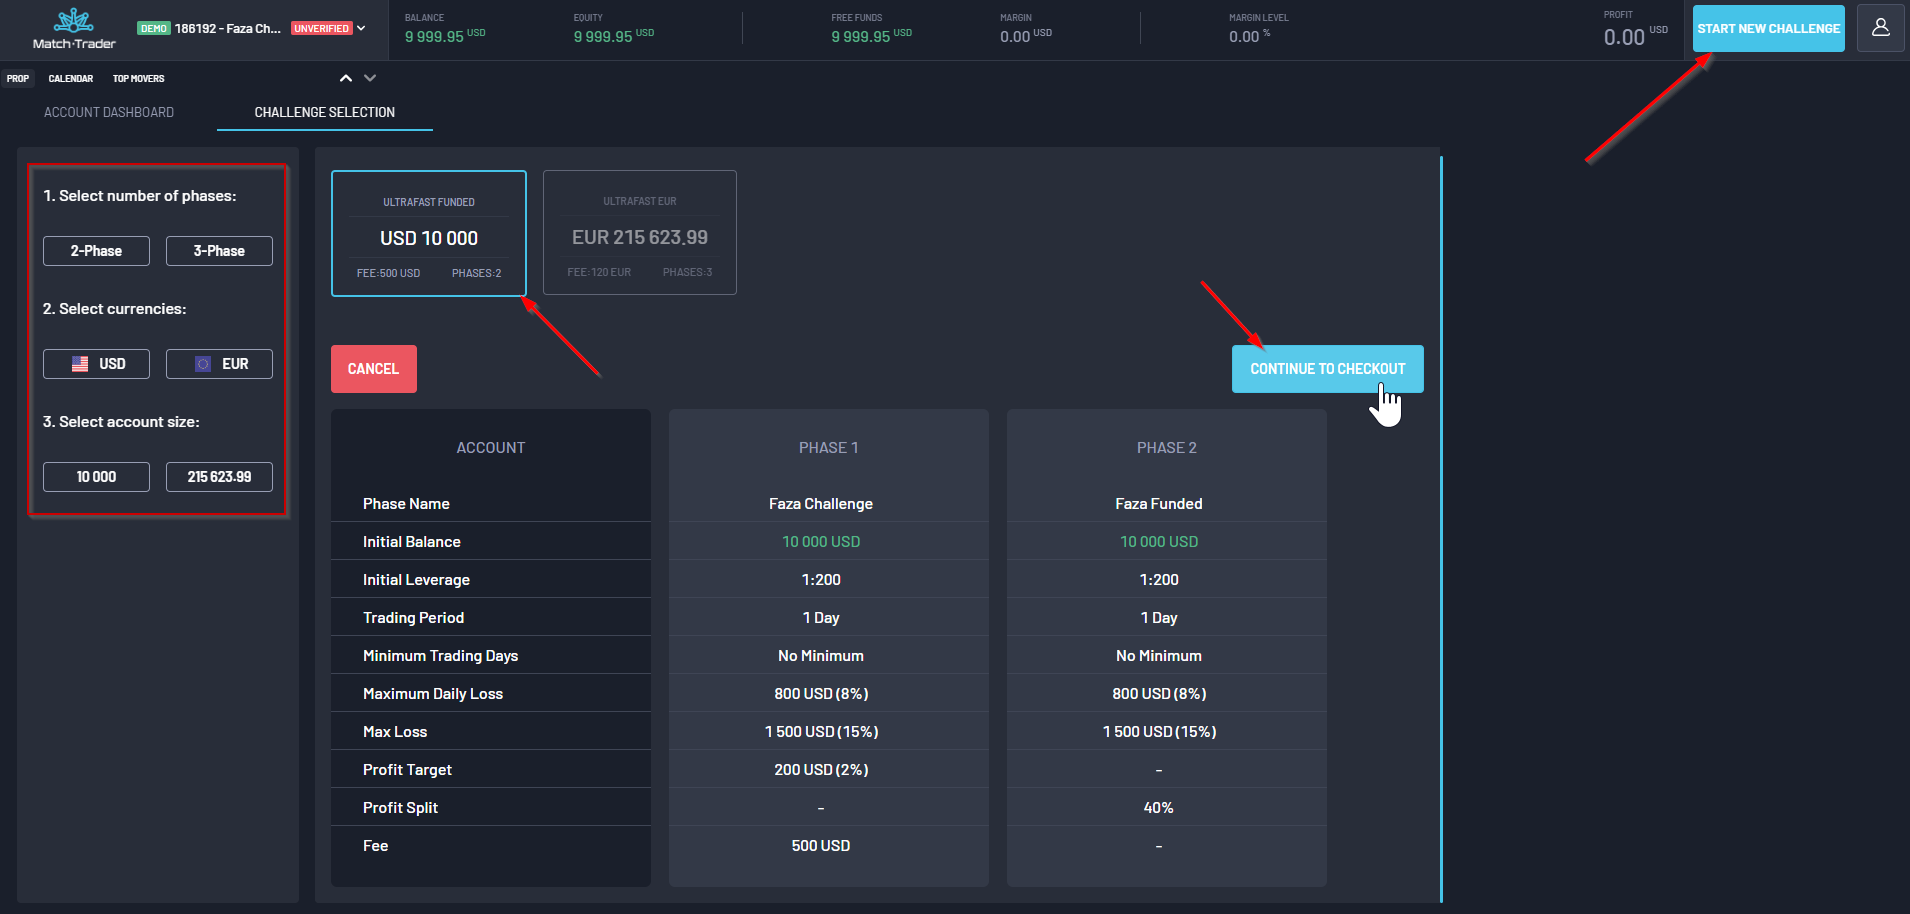Select the 10 000 account size
The width and height of the screenshot is (1910, 914).
pyautogui.click(x=96, y=476)
